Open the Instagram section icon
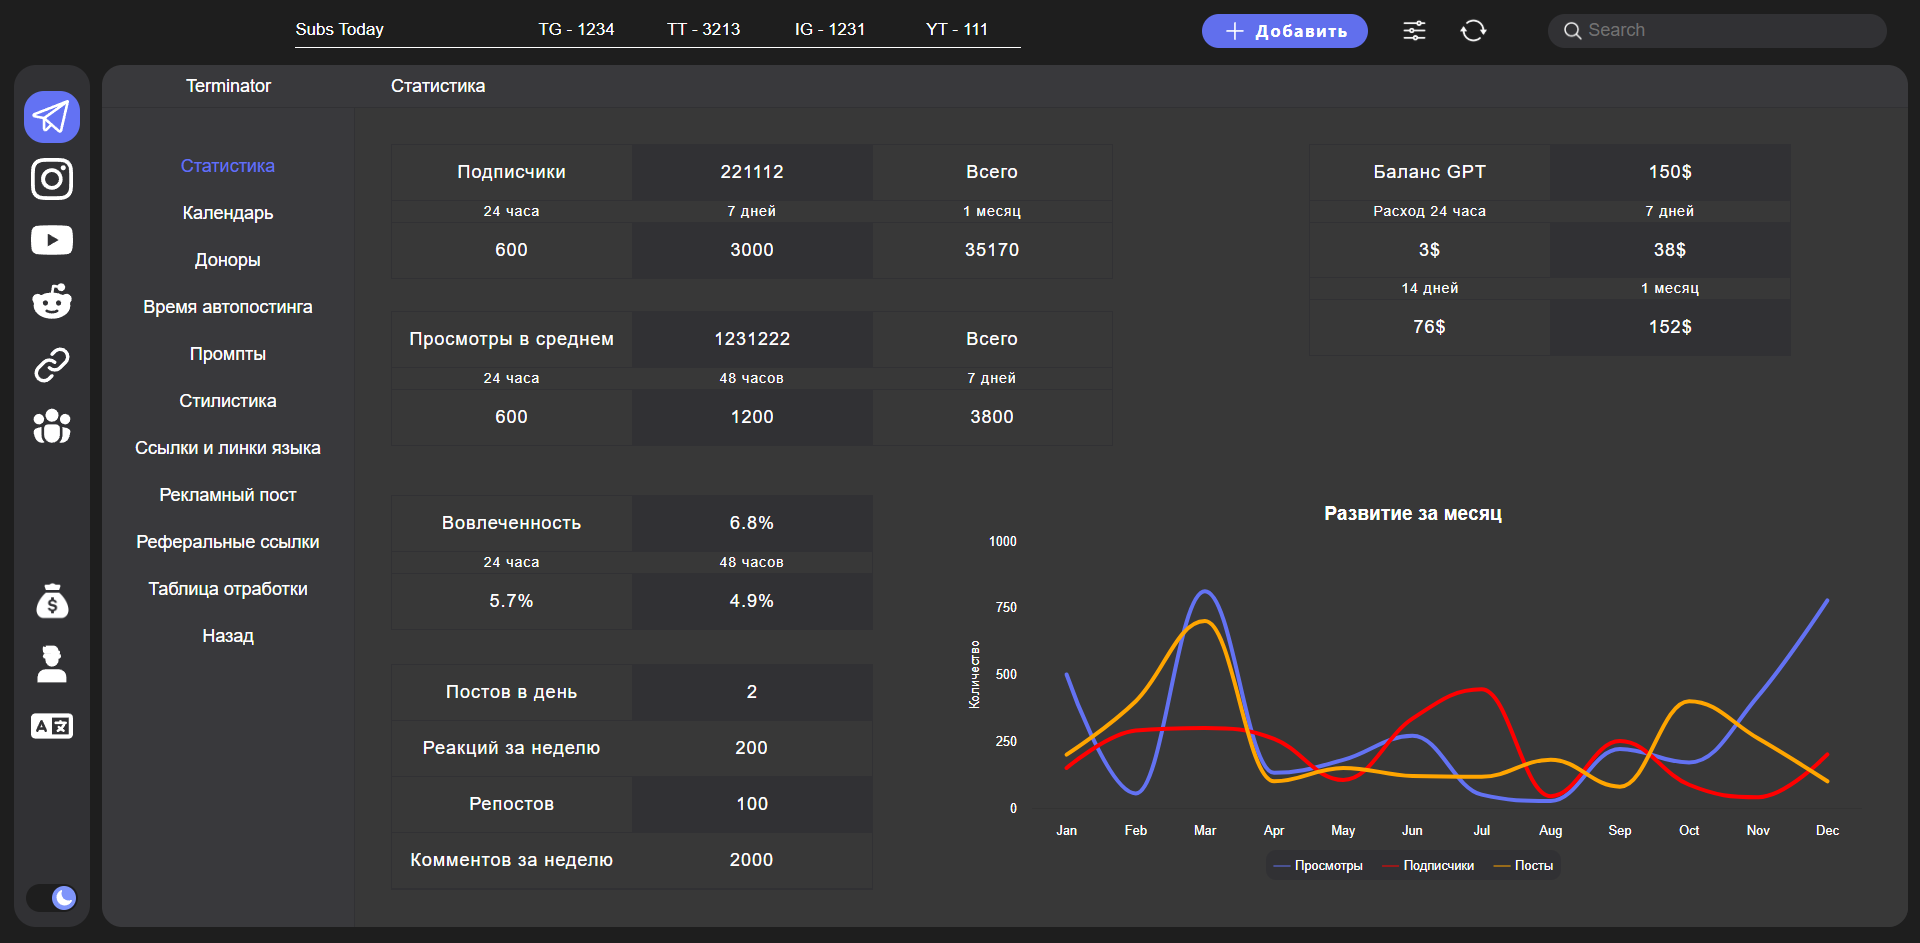Screen dimensions: 1920x943 pos(52,179)
